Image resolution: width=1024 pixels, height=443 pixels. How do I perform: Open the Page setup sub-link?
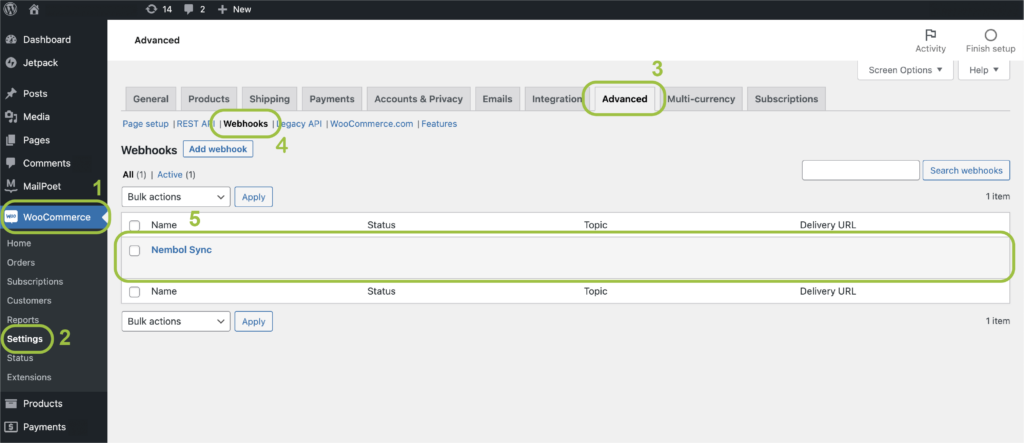pos(146,123)
